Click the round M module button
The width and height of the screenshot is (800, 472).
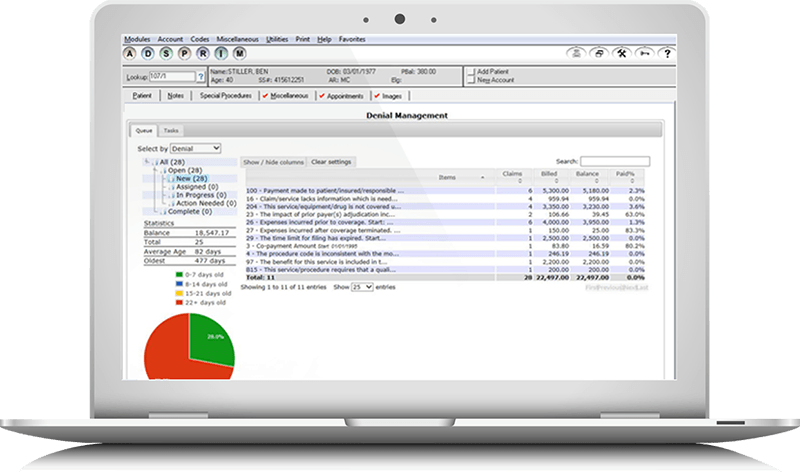[x=239, y=53]
